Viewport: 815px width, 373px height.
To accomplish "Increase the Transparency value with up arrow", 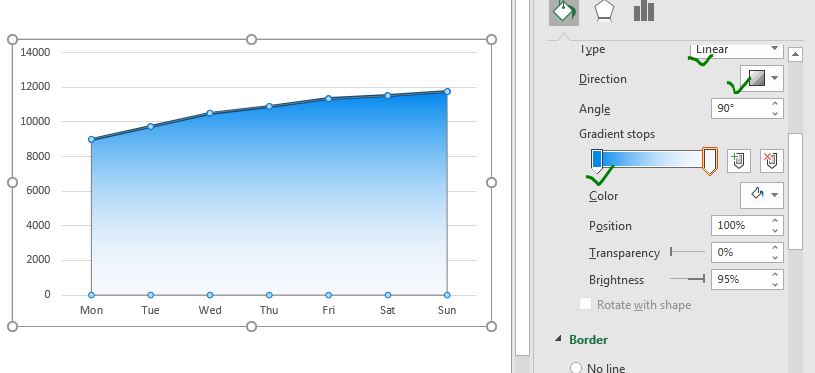I will click(775, 248).
